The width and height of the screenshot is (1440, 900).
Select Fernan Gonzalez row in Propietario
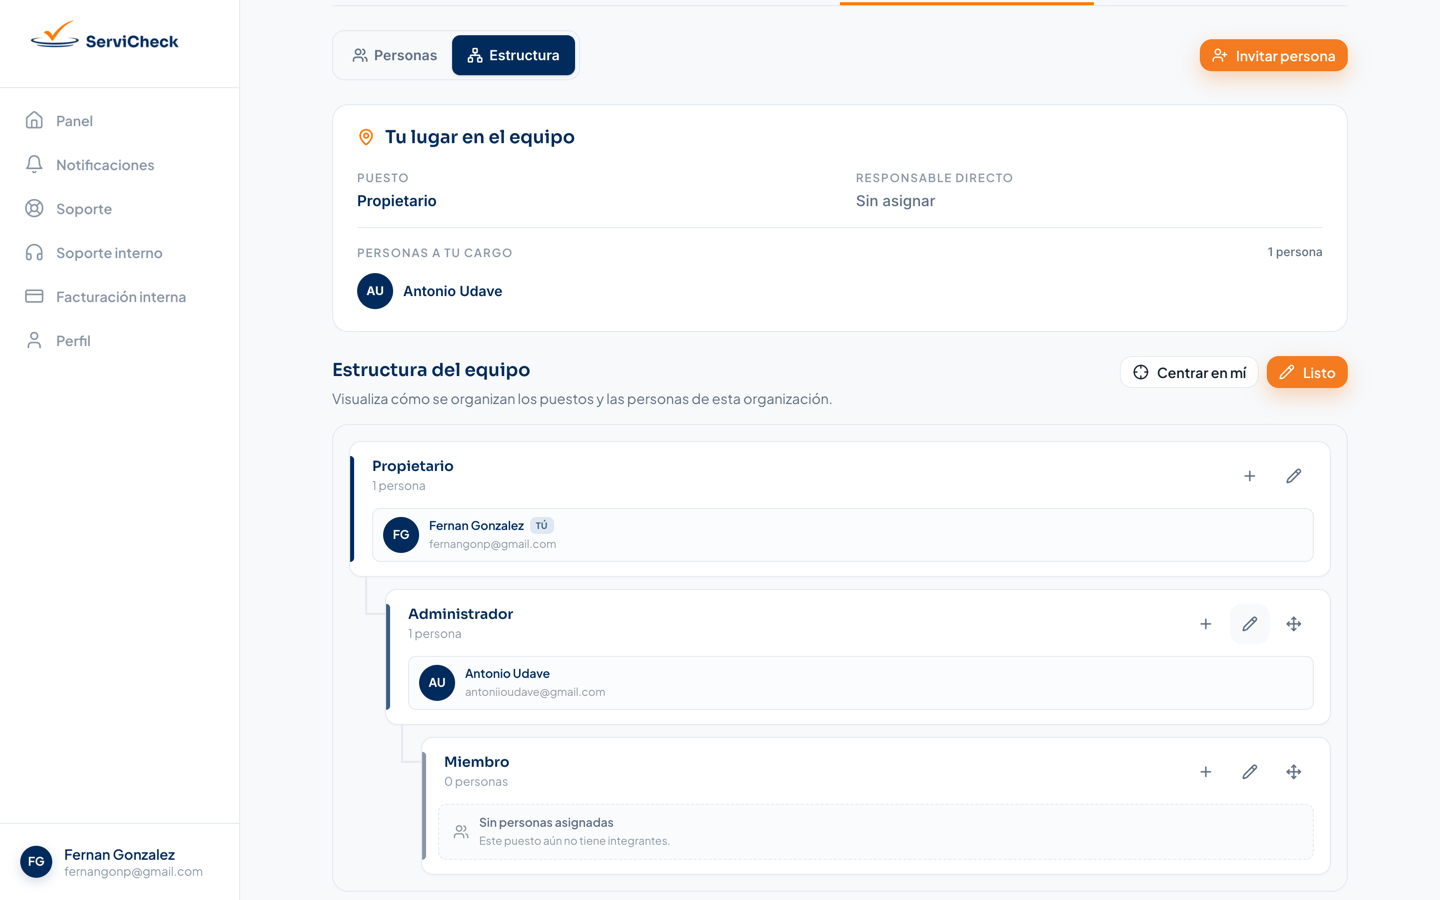[x=843, y=535]
